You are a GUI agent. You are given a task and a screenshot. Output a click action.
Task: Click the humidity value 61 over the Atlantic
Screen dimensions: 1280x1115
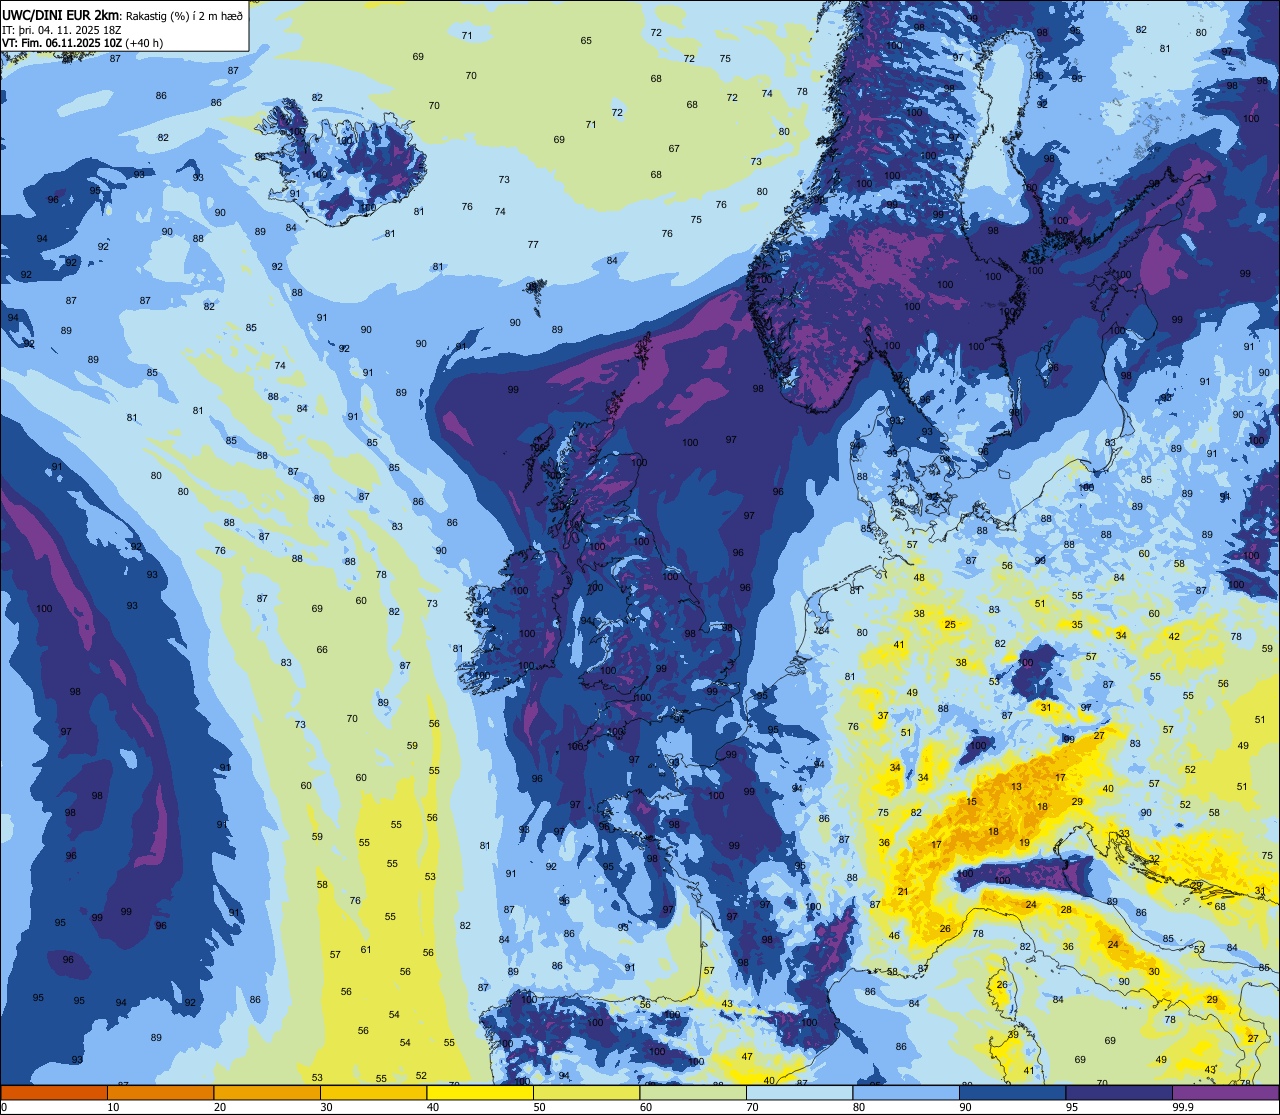click(366, 950)
